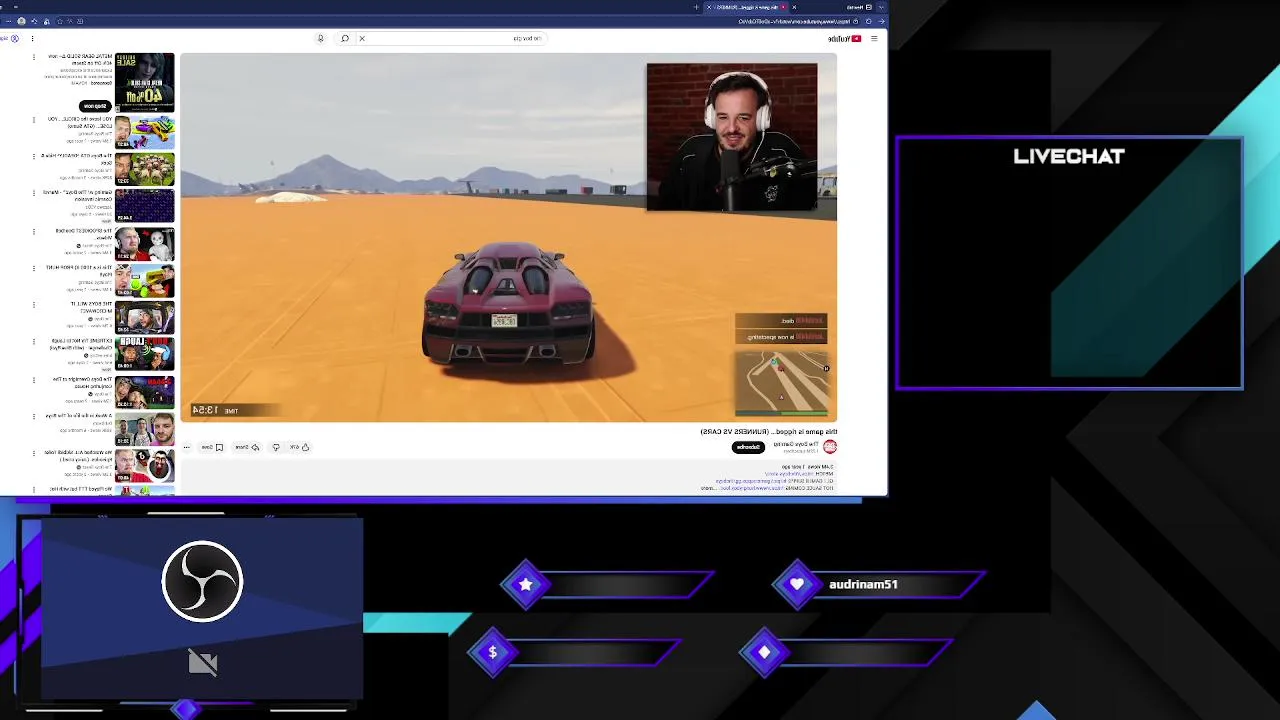Open the YouTube hamburger guide menu
This screenshot has height=720, width=1280.
pyautogui.click(x=874, y=38)
